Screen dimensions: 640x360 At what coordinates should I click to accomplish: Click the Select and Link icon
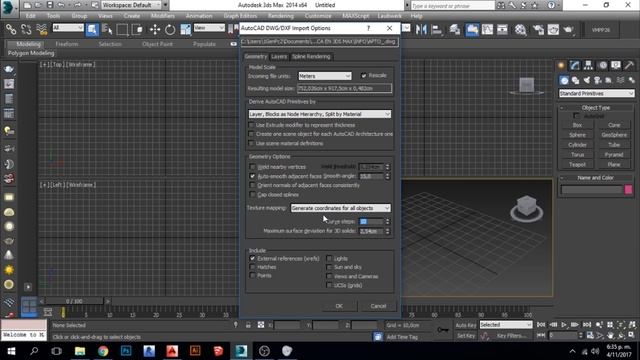(x=11, y=29)
